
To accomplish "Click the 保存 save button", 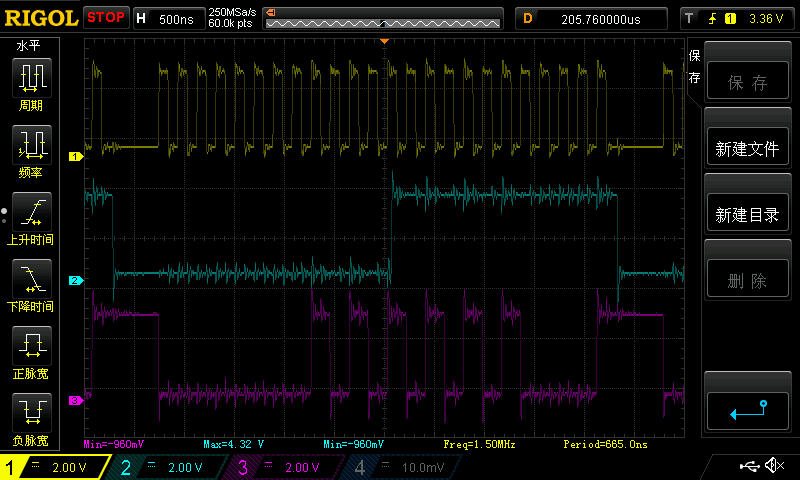I will click(x=747, y=82).
